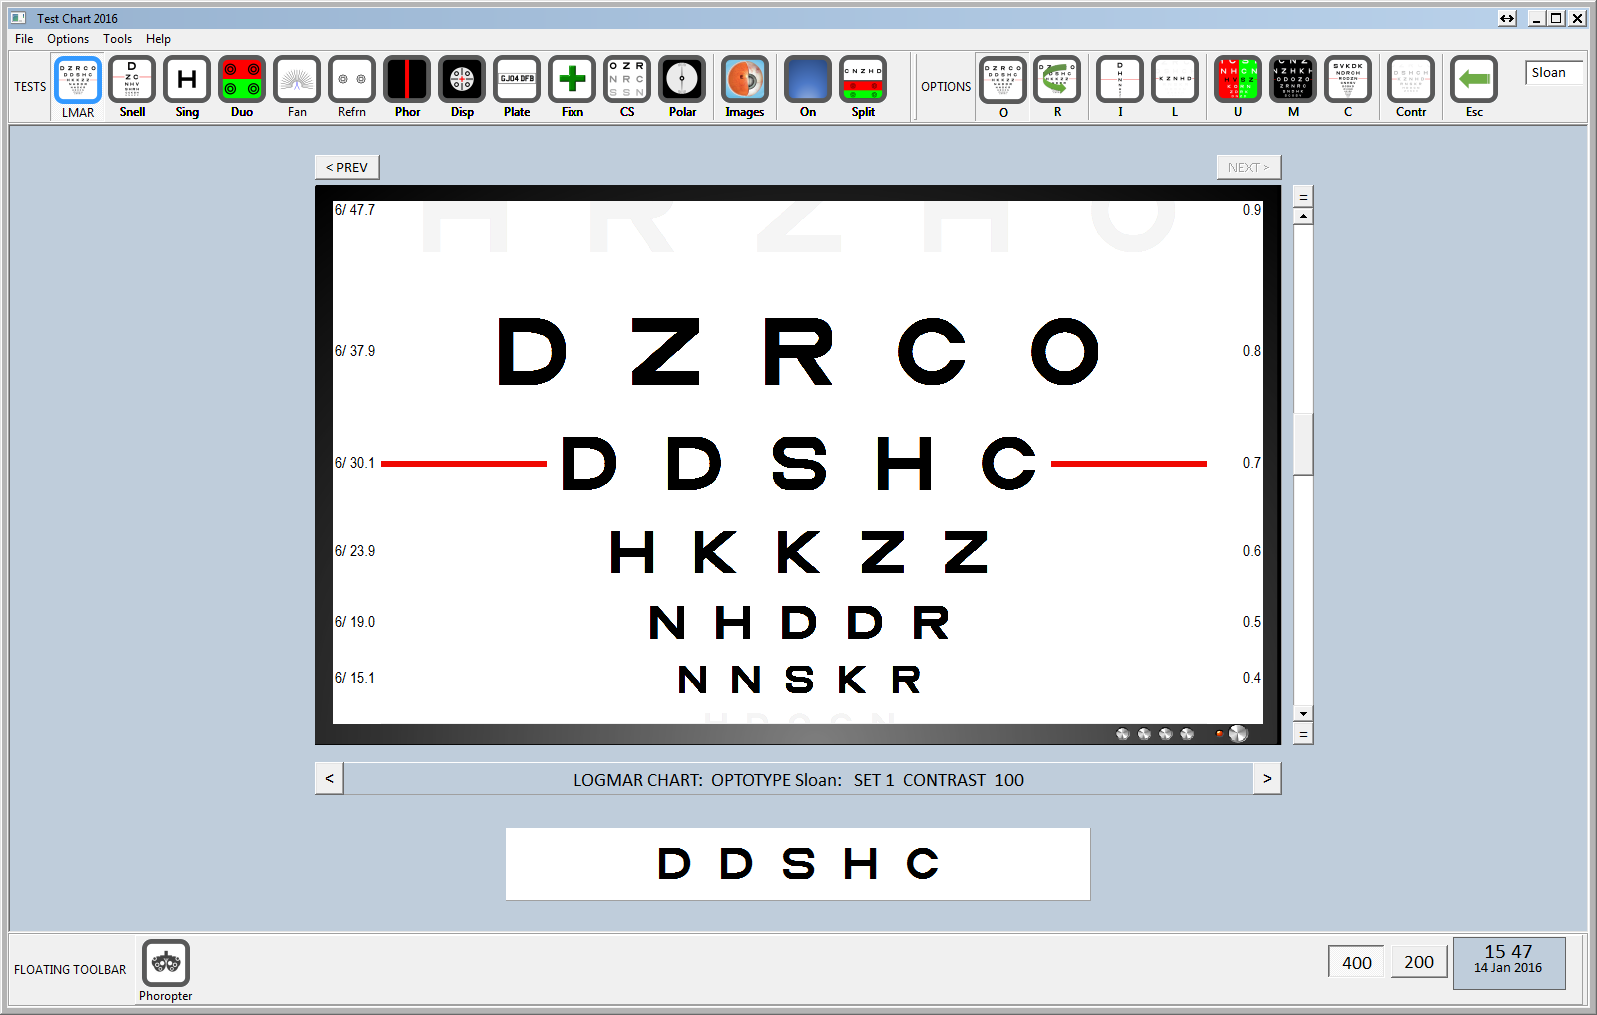Click the 400 button

coord(1356,962)
